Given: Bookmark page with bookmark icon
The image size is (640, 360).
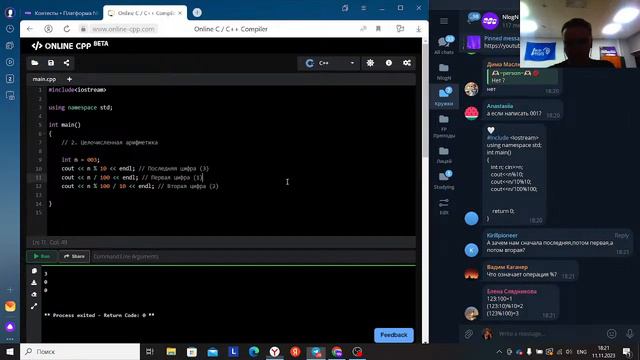Looking at the screenshot, I should pos(378,29).
